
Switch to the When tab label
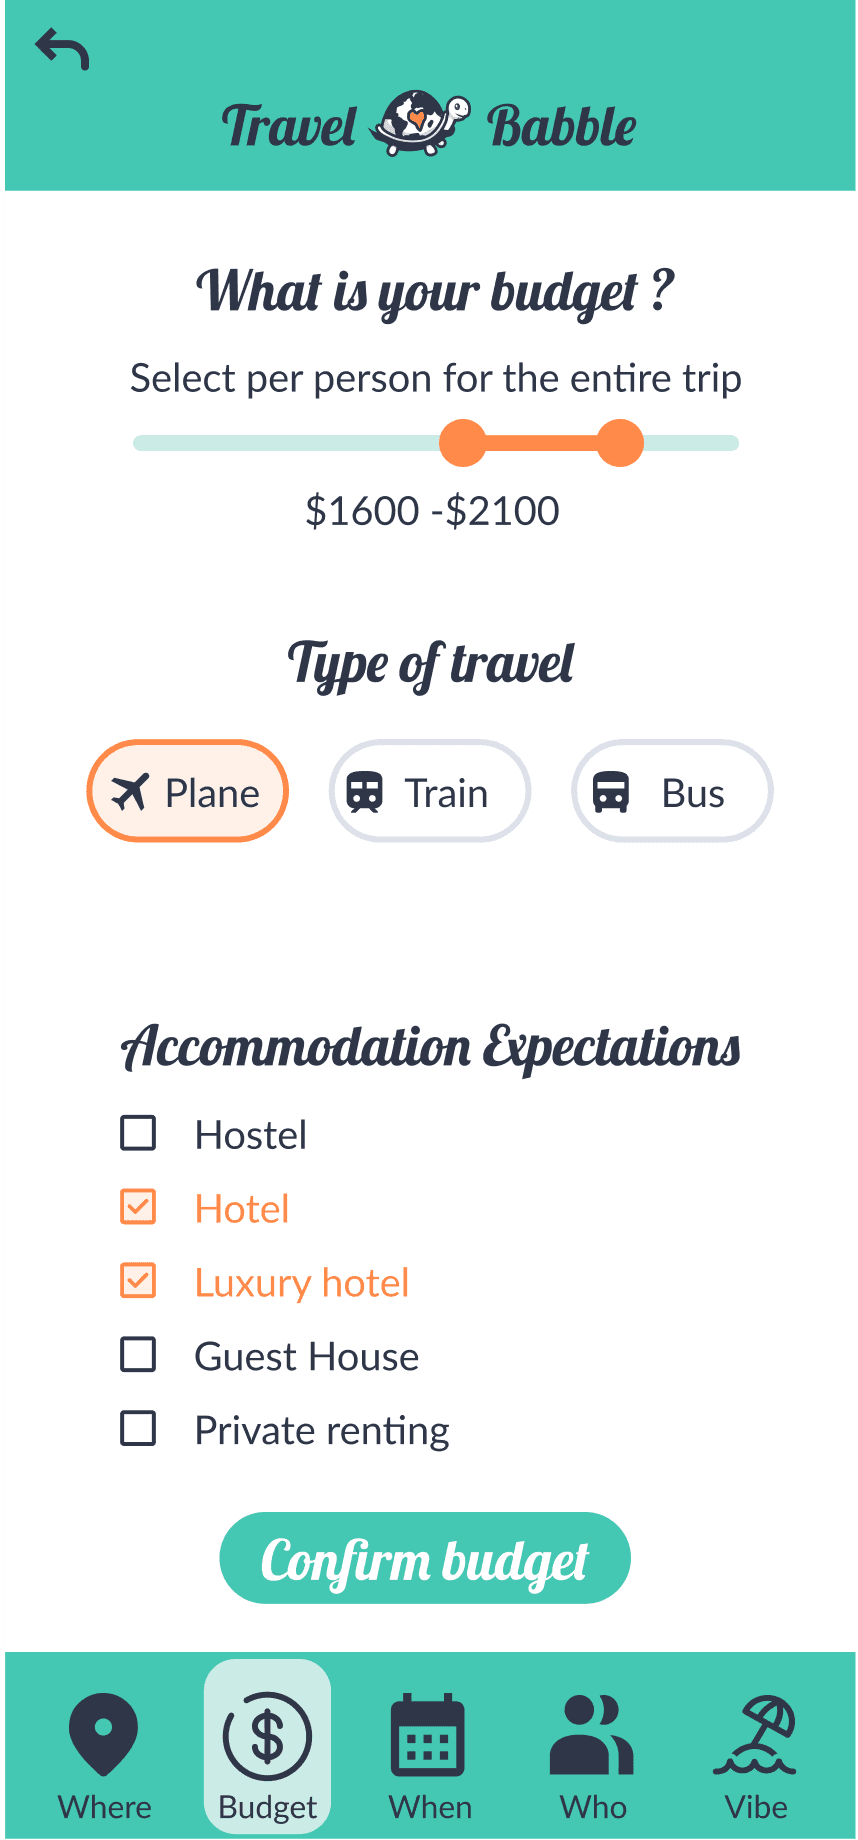coord(430,1808)
